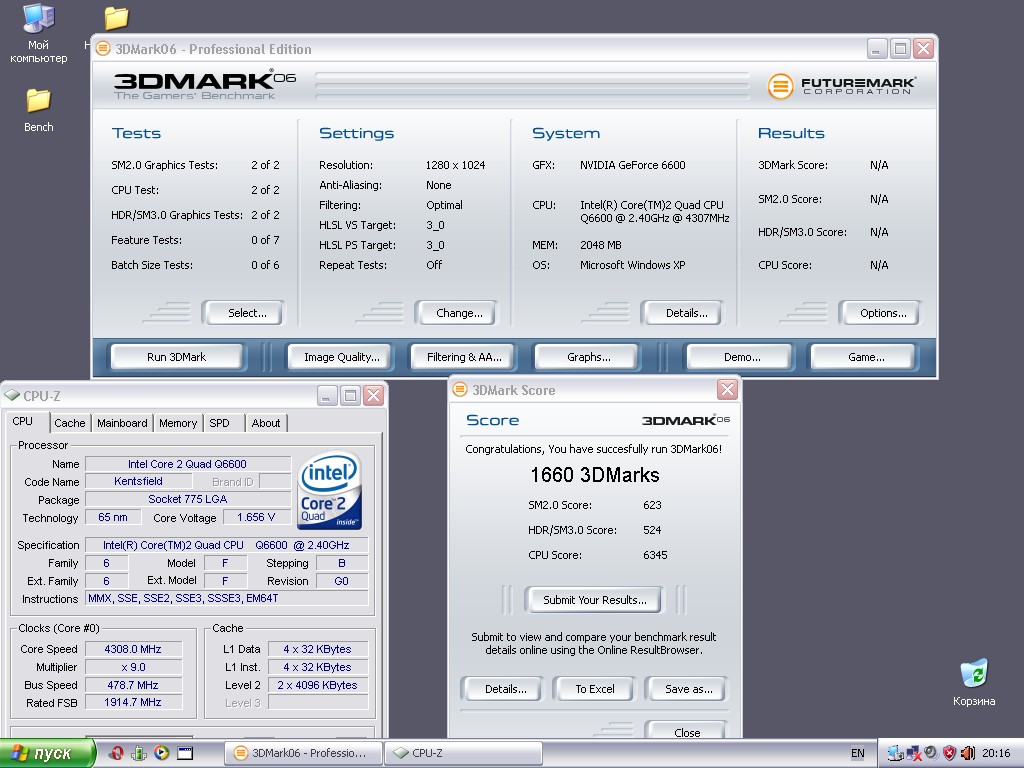Click the Bus Speed value 478.7 MHz
Screen dimensions: 1024x768
[133, 685]
